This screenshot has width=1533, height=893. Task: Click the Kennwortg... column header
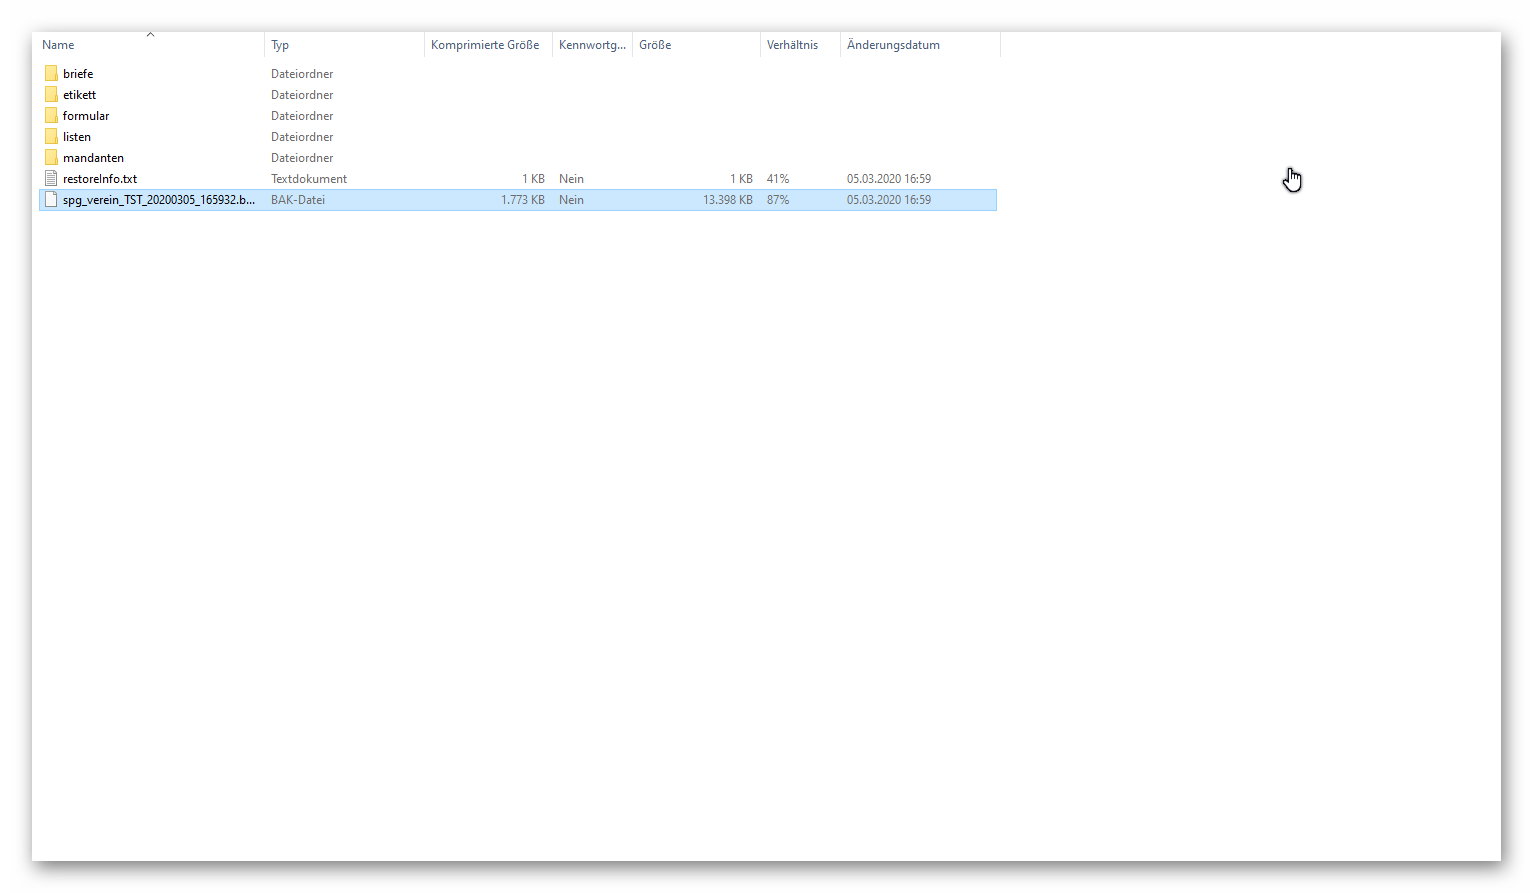pyautogui.click(x=592, y=45)
